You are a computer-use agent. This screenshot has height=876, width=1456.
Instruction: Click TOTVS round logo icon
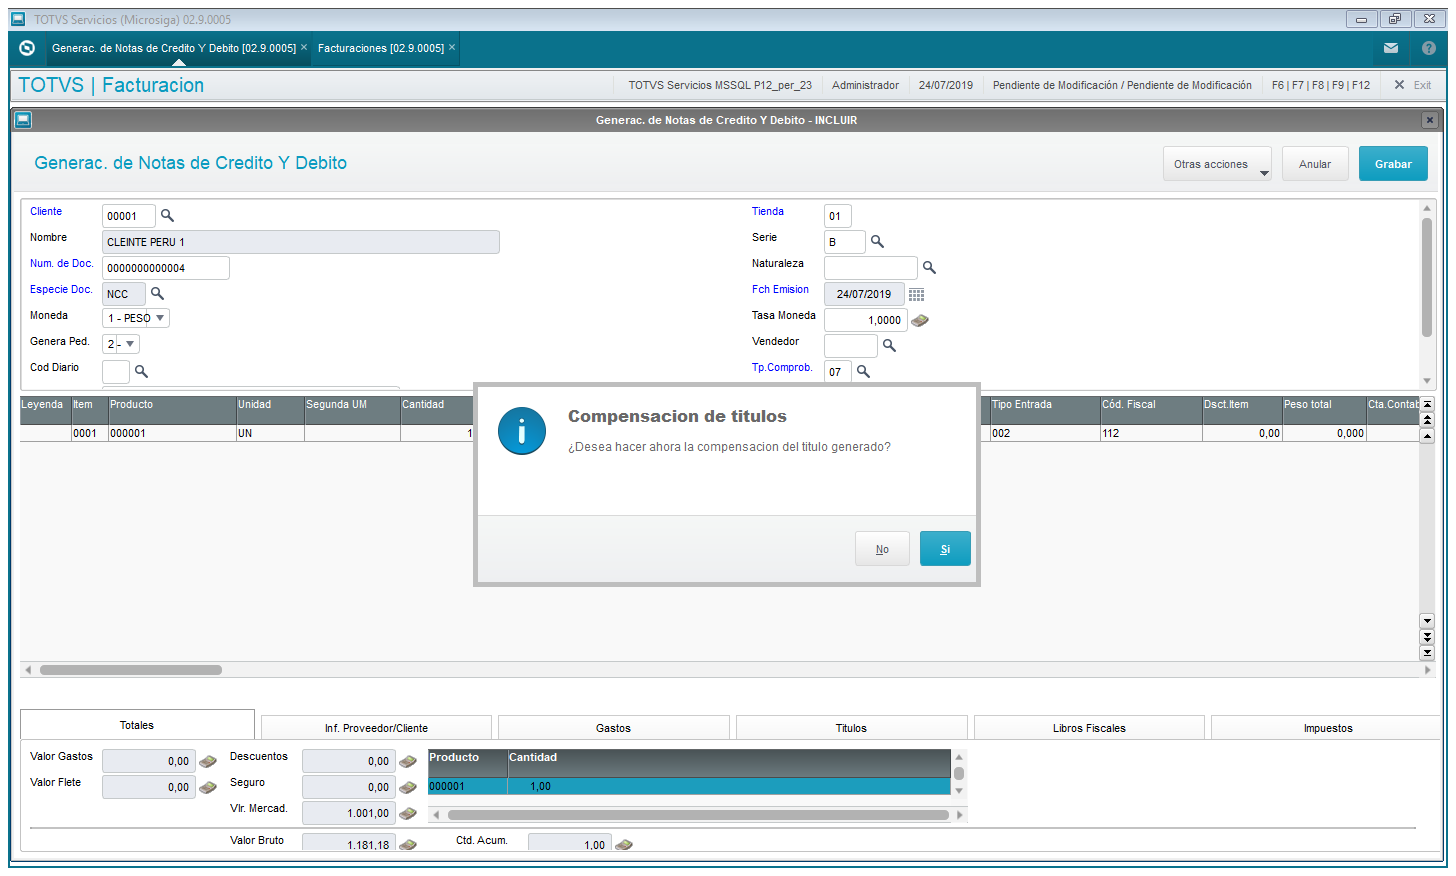pos(27,48)
